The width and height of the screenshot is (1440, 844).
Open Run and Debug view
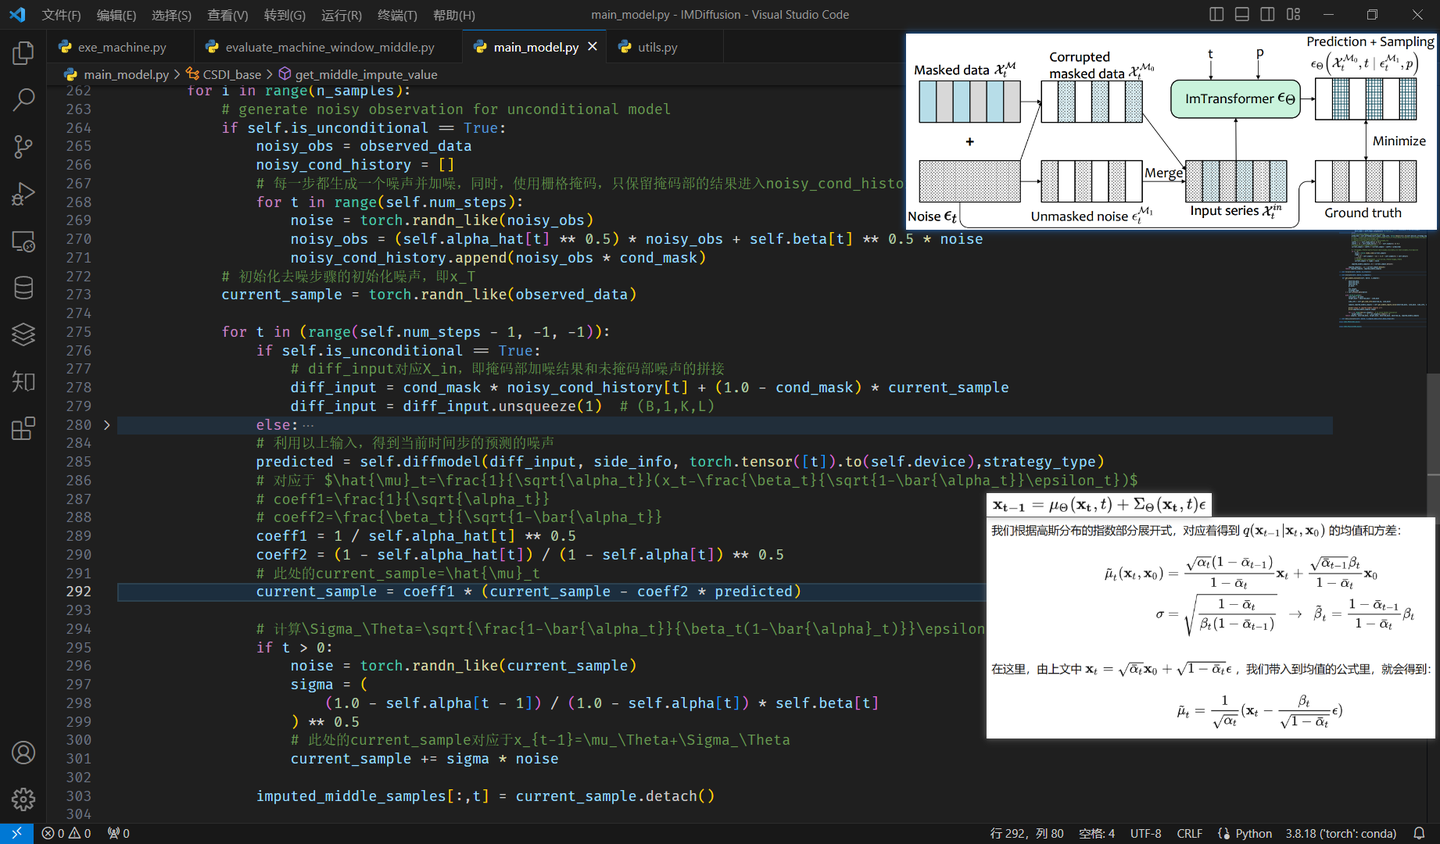click(23, 194)
